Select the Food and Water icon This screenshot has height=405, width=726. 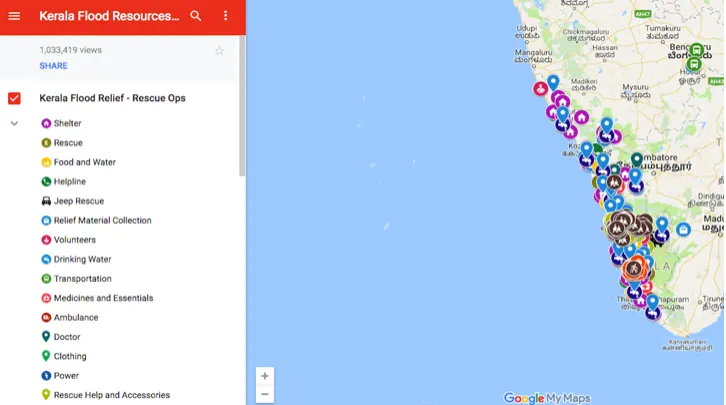(x=46, y=162)
